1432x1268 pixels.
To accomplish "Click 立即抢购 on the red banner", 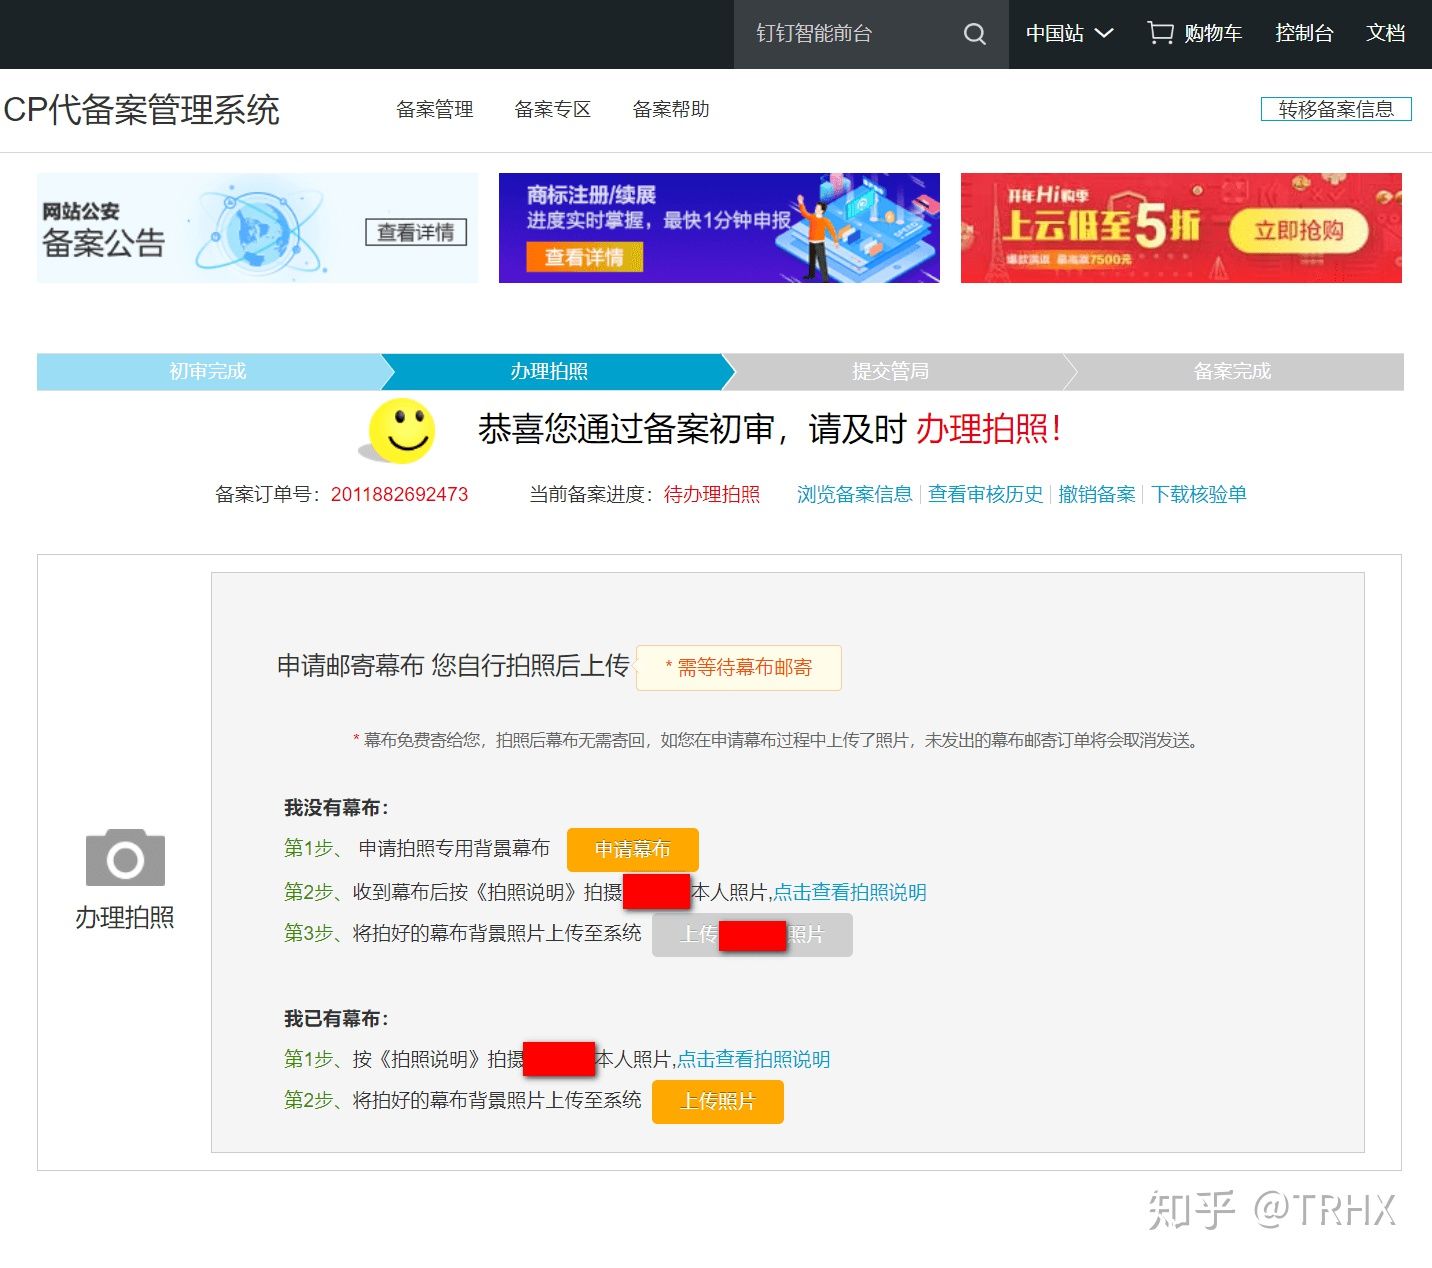I will (x=1298, y=231).
